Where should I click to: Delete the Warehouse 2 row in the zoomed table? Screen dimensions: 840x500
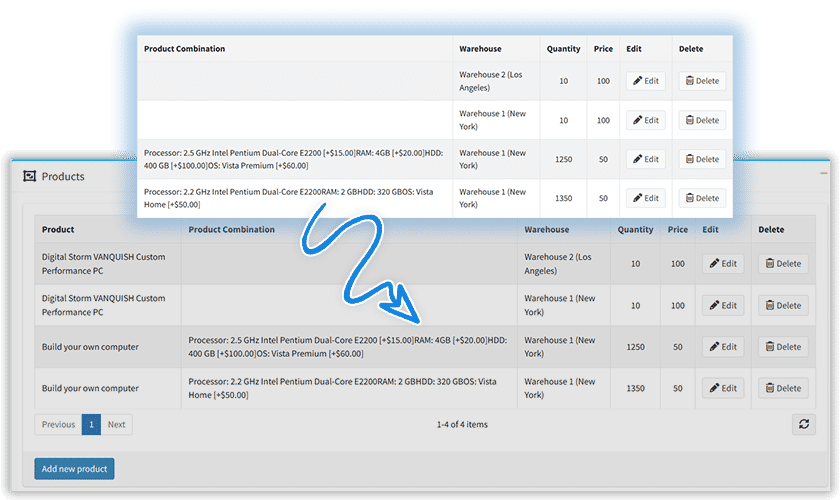click(x=702, y=81)
